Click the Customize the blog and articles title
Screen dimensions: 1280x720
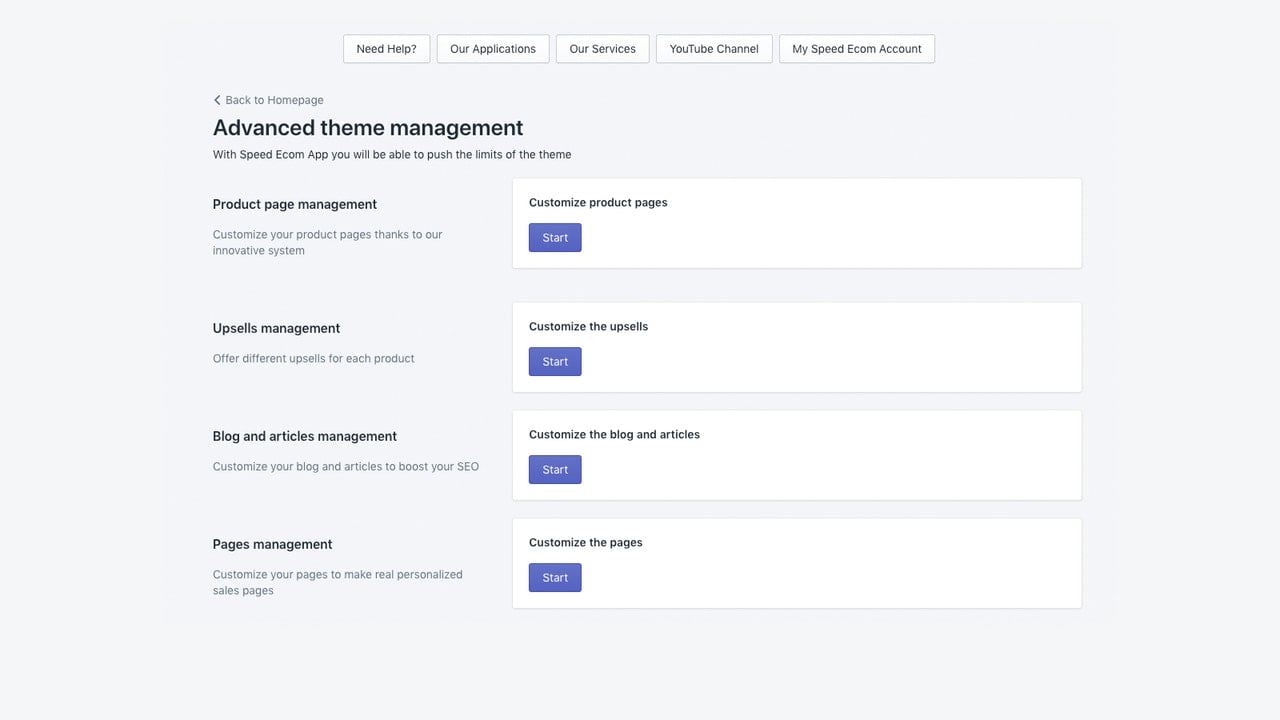click(x=614, y=434)
